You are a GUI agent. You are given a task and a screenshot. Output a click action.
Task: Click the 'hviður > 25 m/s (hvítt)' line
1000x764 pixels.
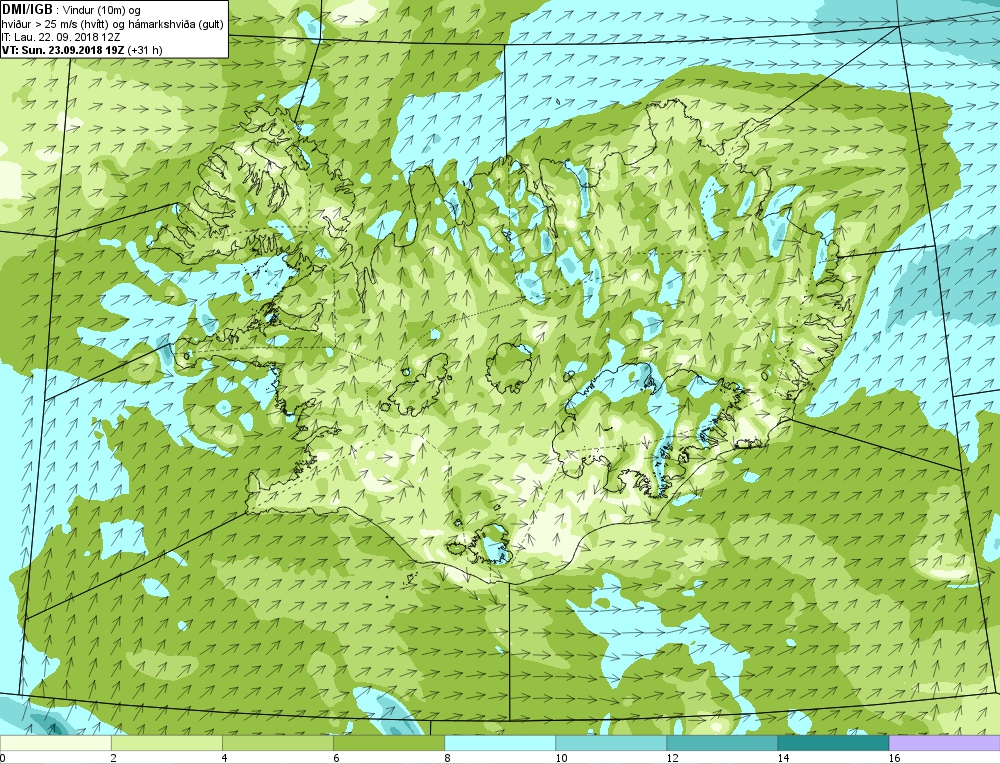(112, 24)
